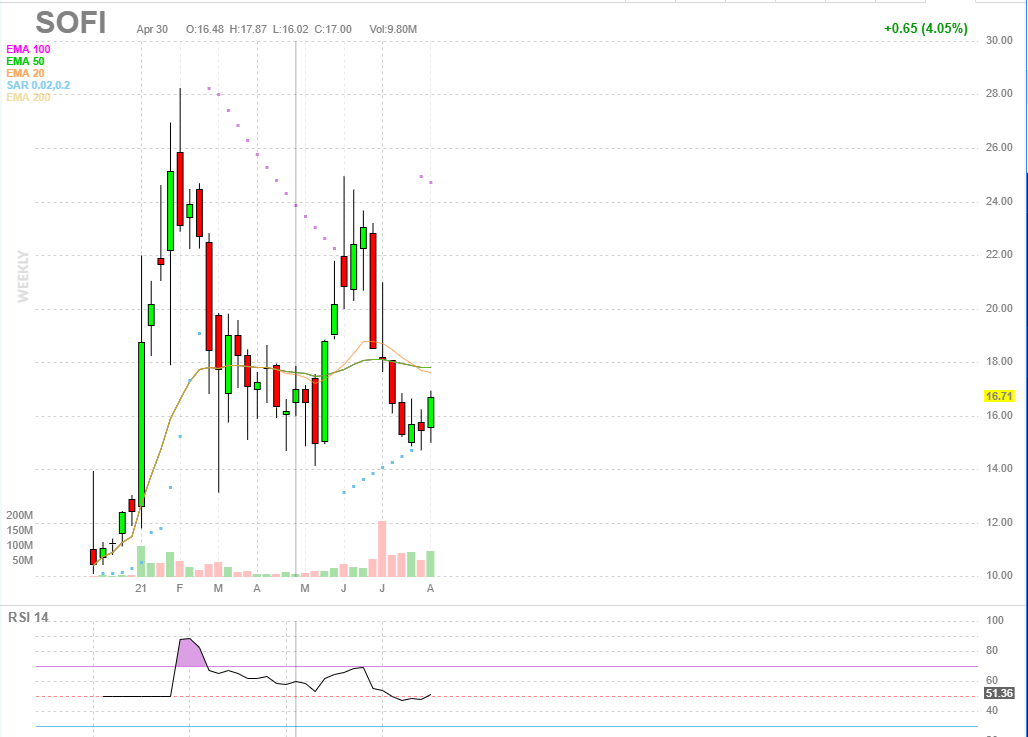Click the 26.00 price axis label
This screenshot has width=1028, height=737.
coord(999,148)
